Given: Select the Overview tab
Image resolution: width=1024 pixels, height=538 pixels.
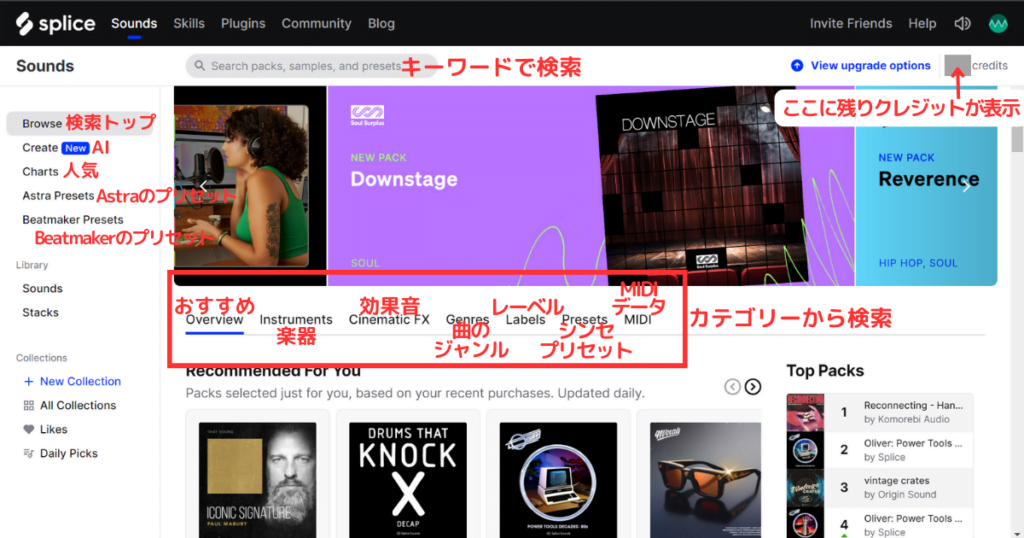Looking at the screenshot, I should click(x=214, y=319).
